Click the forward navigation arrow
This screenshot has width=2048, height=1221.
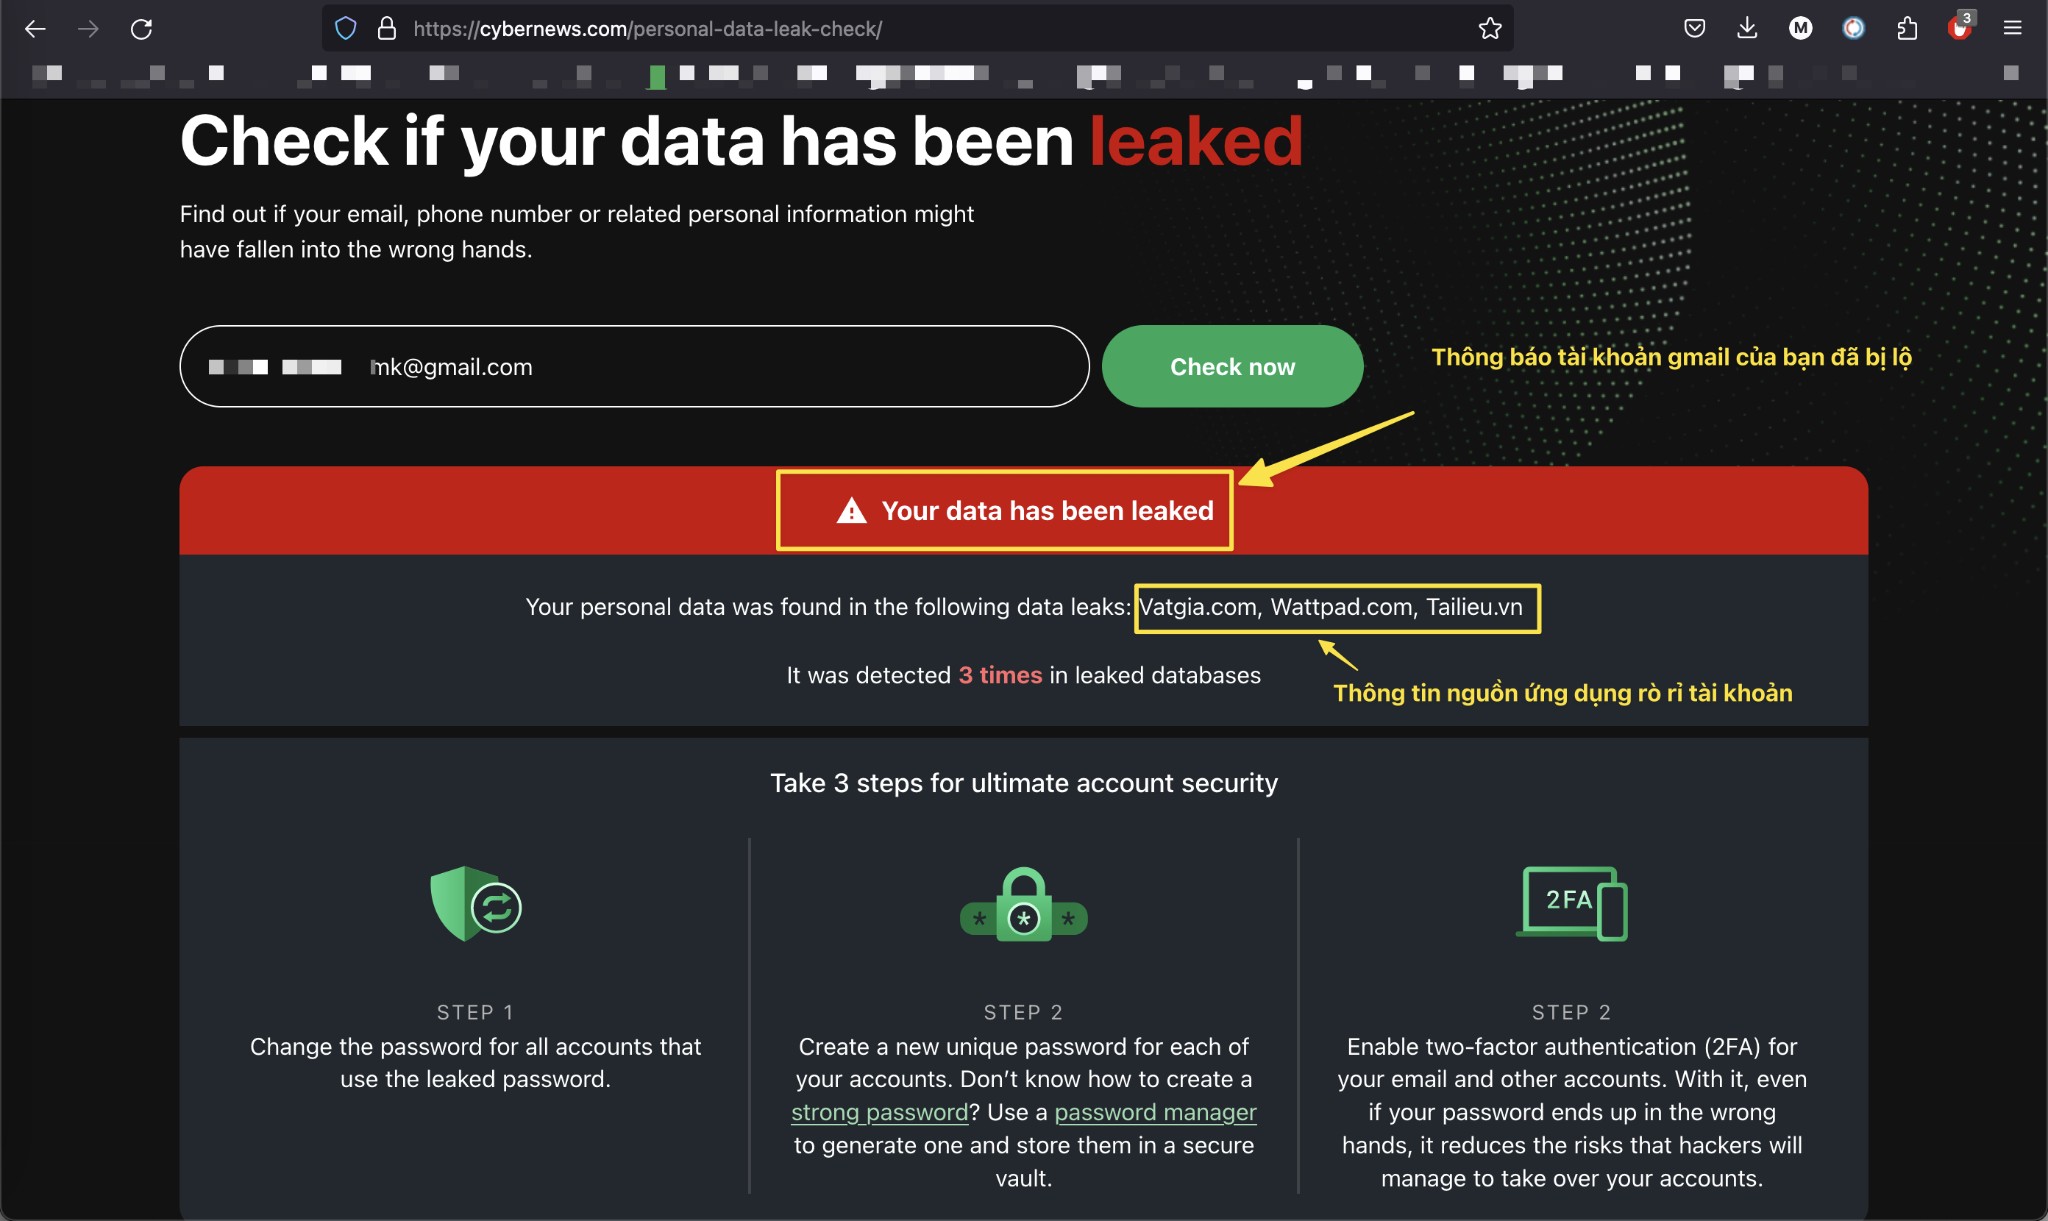(x=88, y=29)
